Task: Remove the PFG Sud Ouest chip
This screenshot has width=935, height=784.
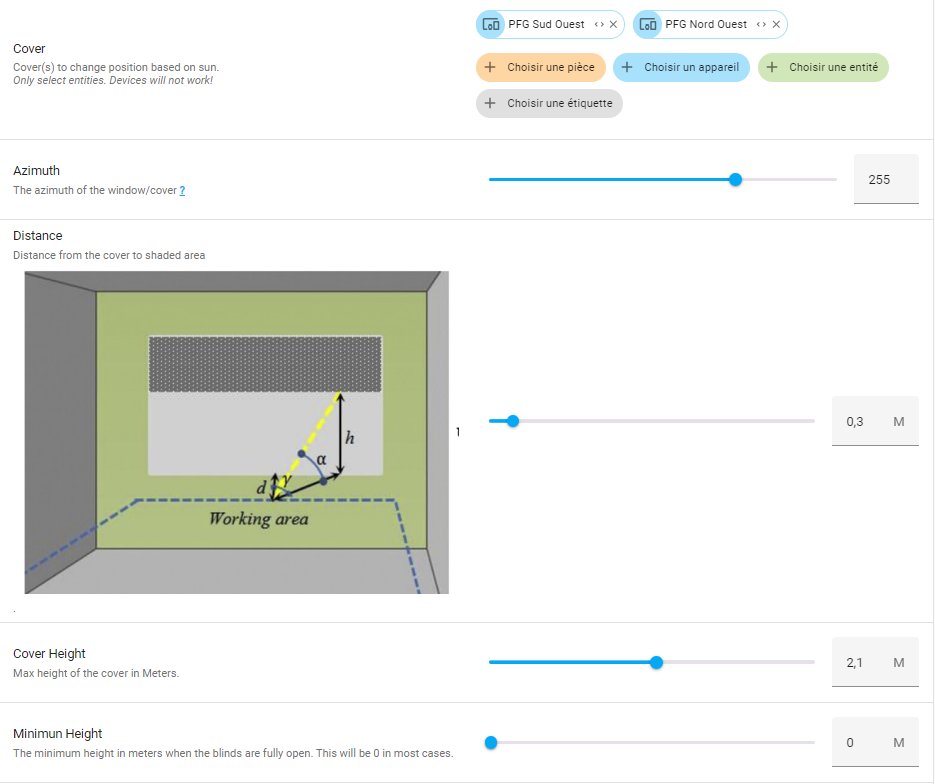Action: click(613, 25)
